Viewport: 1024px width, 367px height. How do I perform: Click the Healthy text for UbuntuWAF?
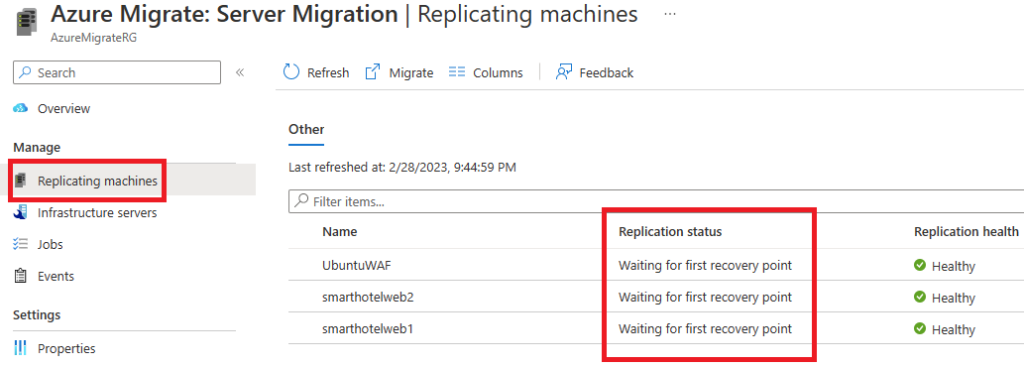click(x=953, y=266)
